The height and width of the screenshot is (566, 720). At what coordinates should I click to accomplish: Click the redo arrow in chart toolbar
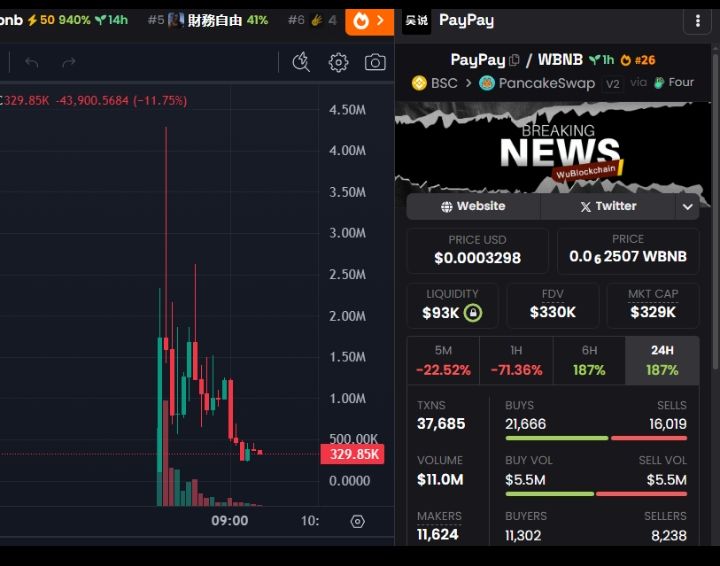[68, 62]
